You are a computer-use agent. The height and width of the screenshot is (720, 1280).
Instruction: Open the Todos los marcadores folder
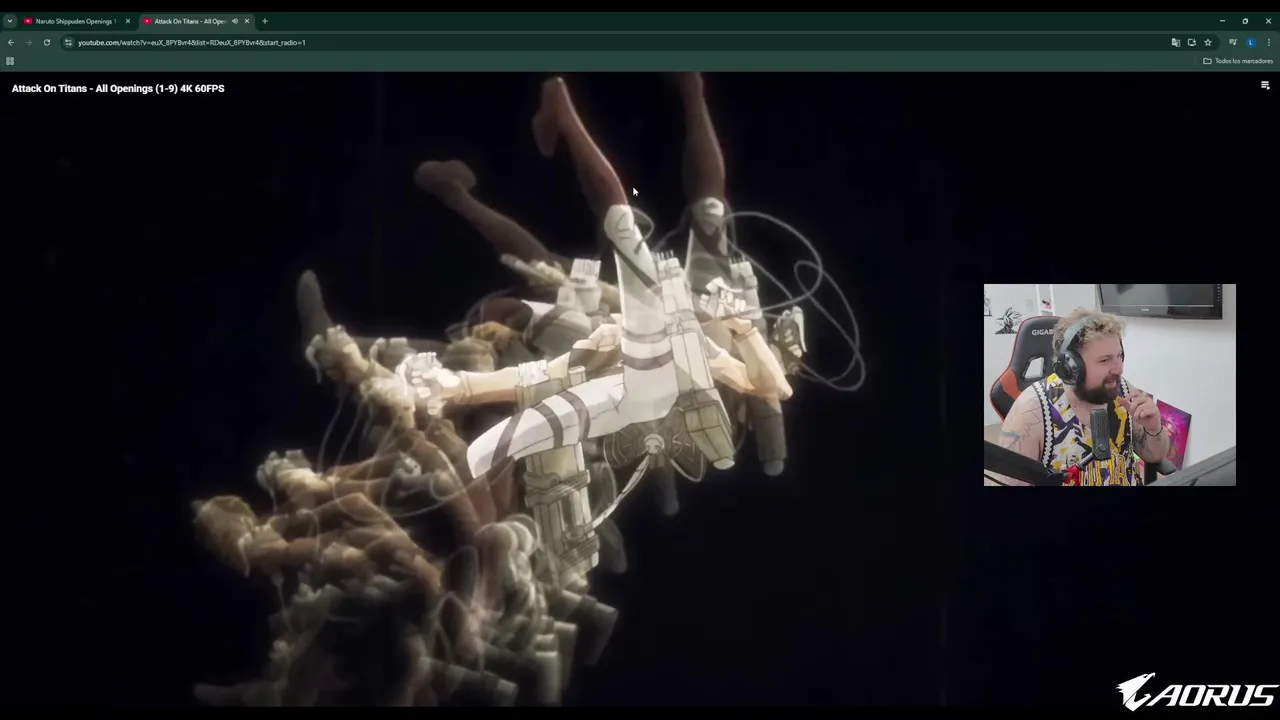click(1237, 61)
